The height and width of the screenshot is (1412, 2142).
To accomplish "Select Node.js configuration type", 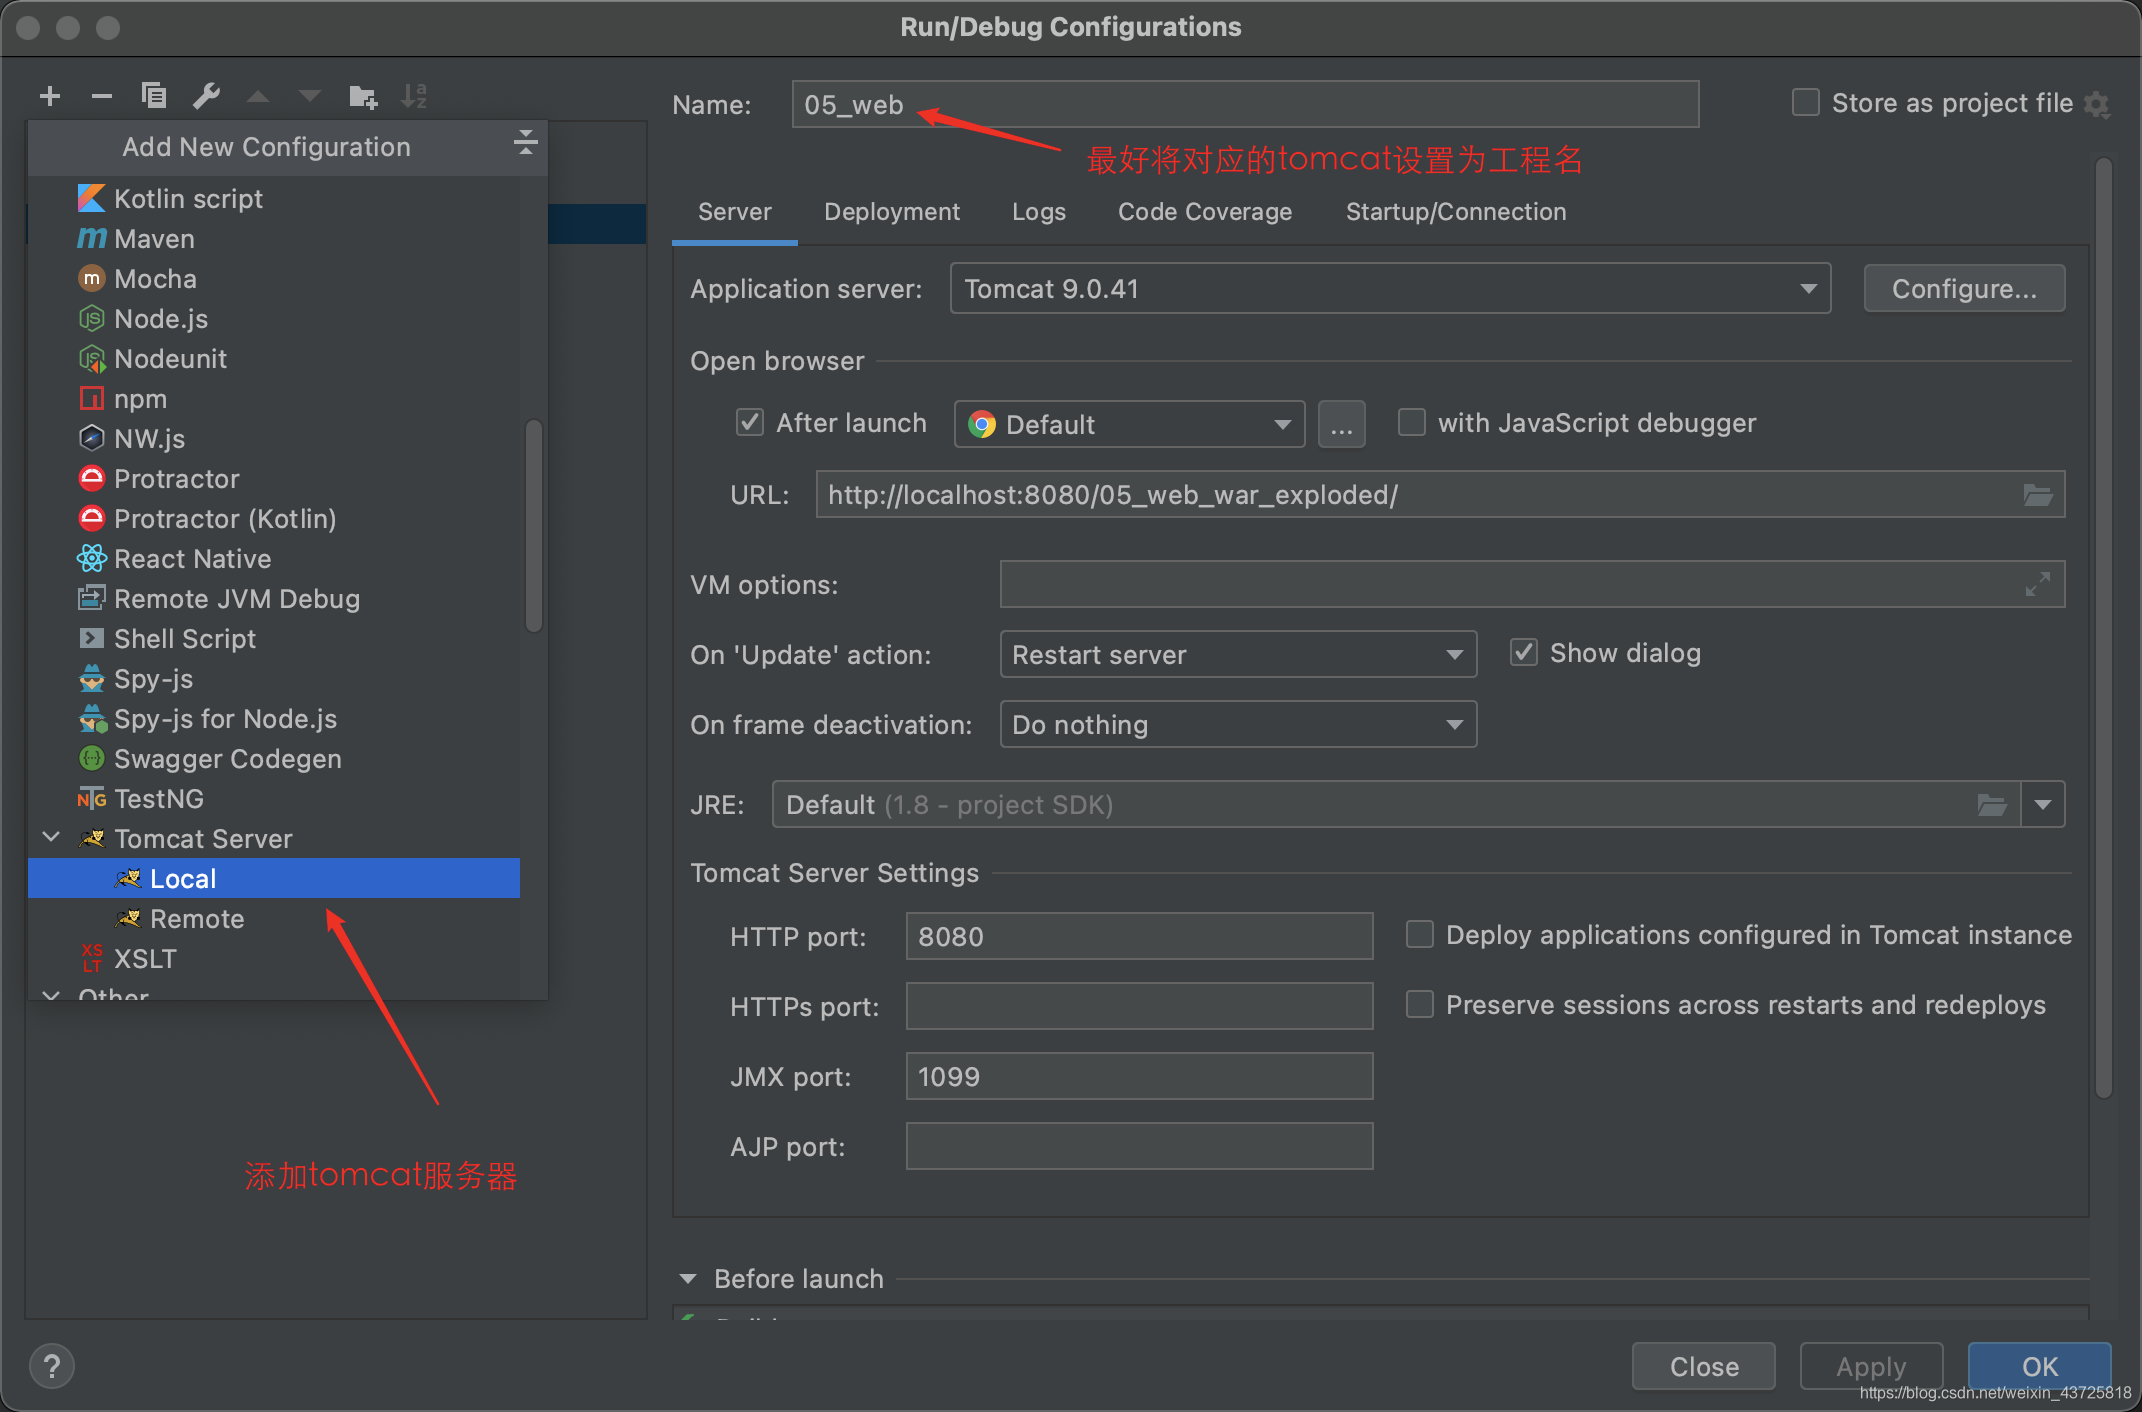I will (274, 318).
